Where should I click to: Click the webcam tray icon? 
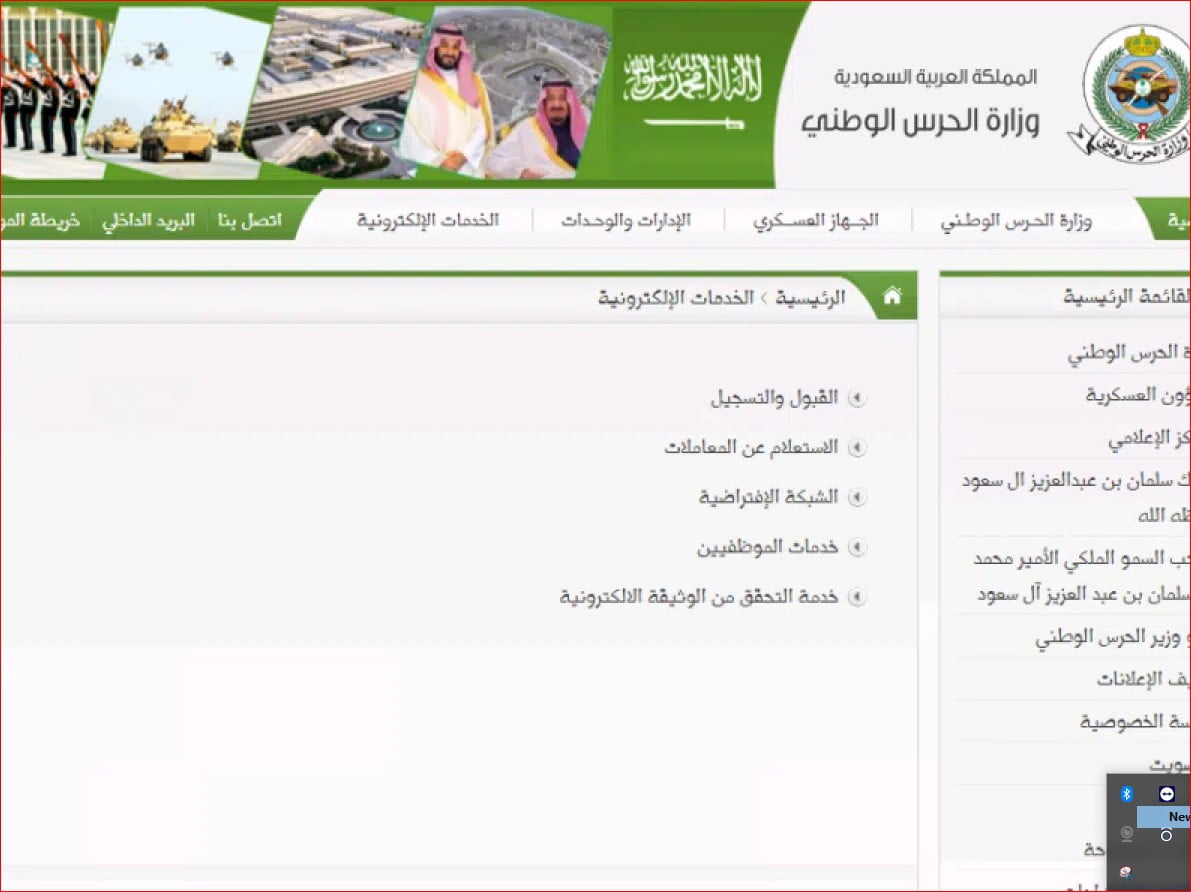[x=1127, y=834]
